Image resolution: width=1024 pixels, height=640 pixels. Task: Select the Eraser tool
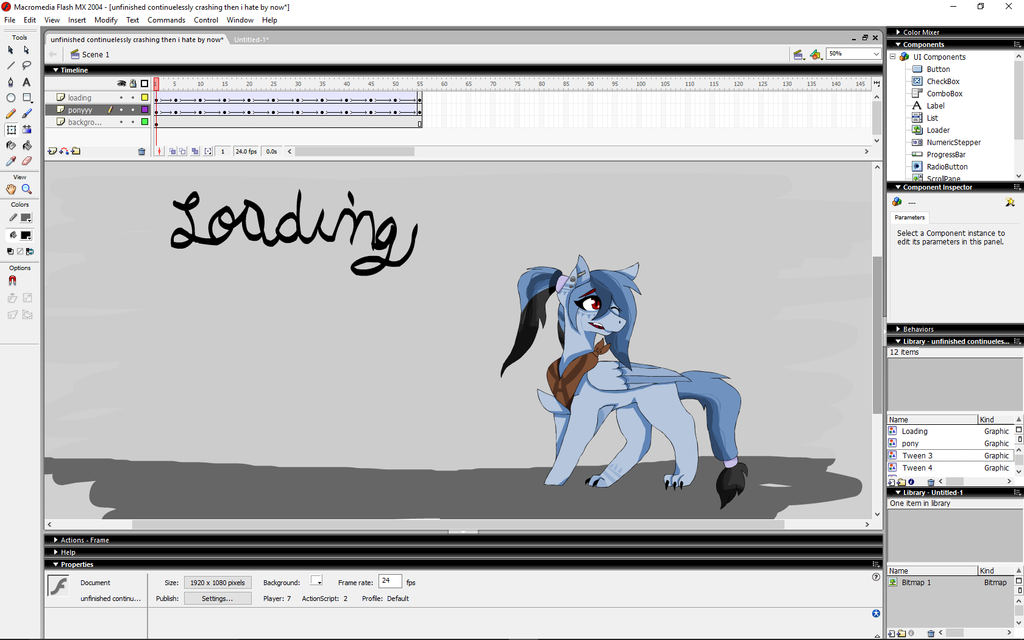(27, 161)
